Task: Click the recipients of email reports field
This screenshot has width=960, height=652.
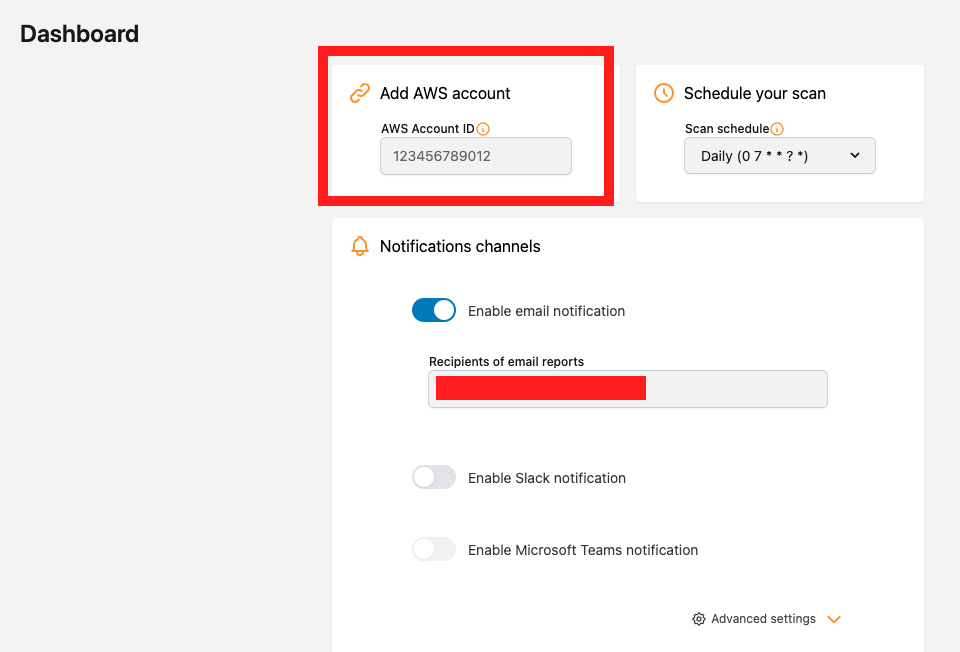Action: click(627, 389)
